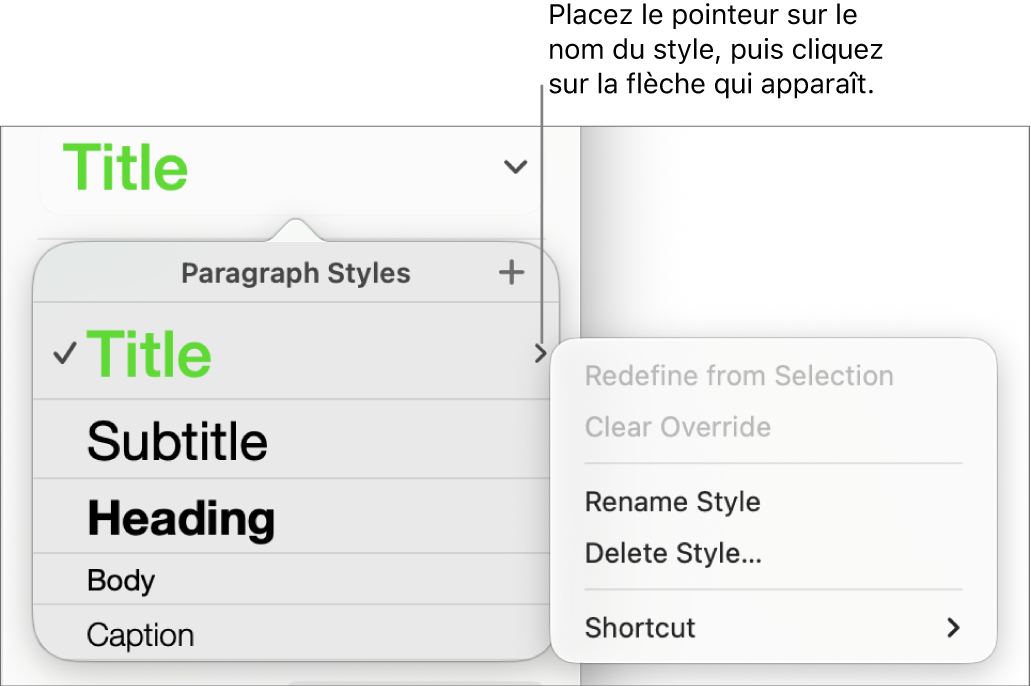Click Rename Style

click(x=673, y=502)
